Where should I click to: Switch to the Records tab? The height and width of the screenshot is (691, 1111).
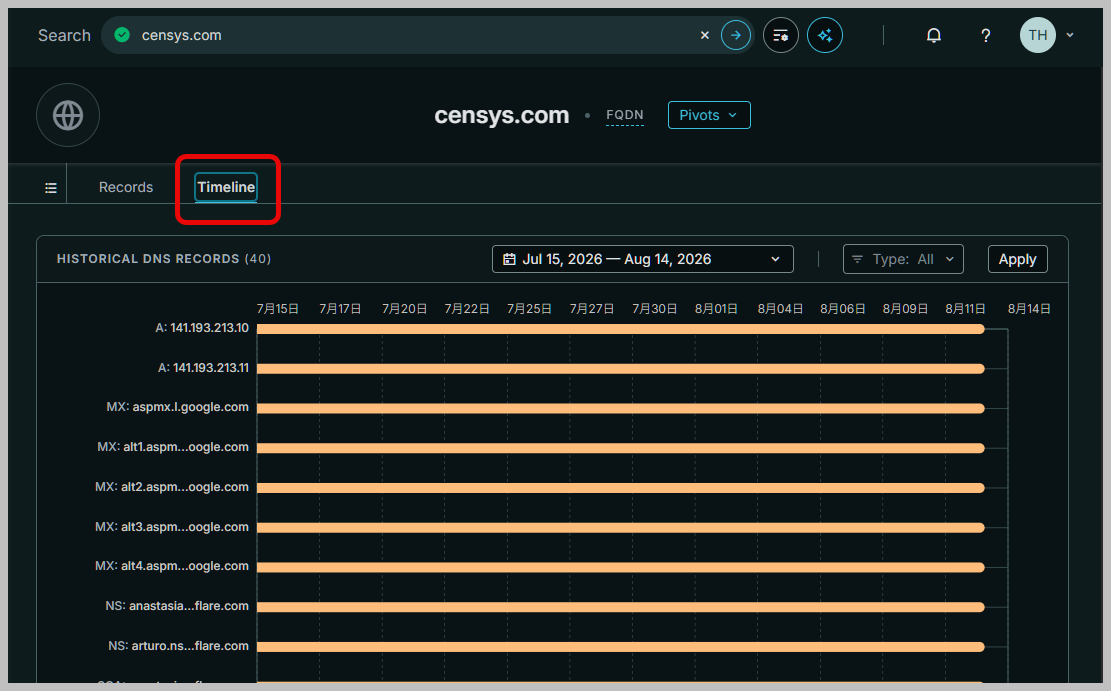point(125,187)
